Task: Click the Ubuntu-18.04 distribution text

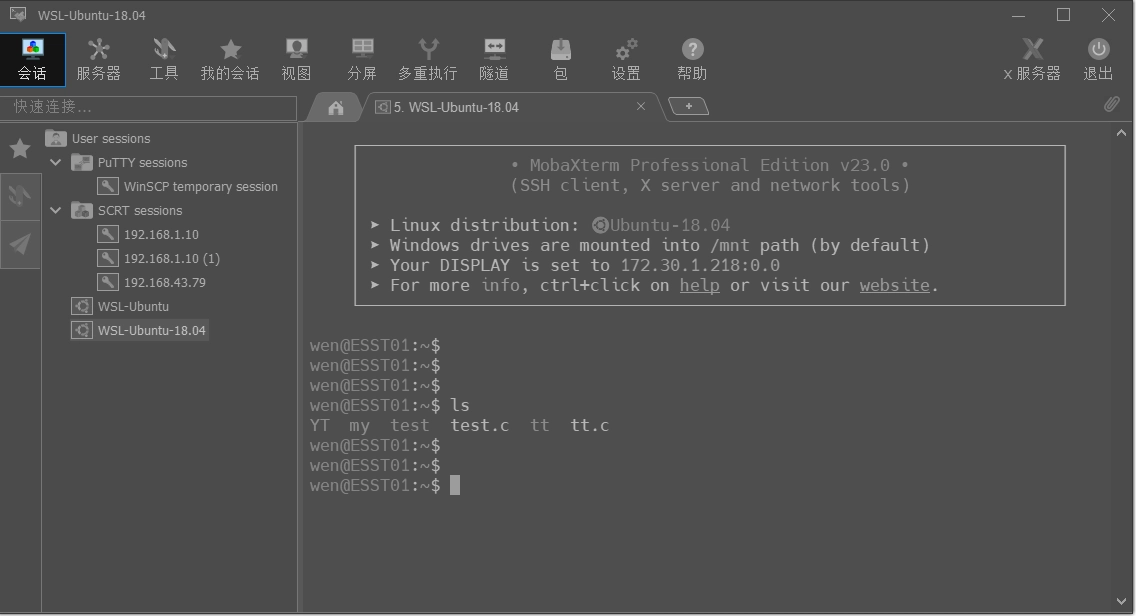Action: (669, 225)
